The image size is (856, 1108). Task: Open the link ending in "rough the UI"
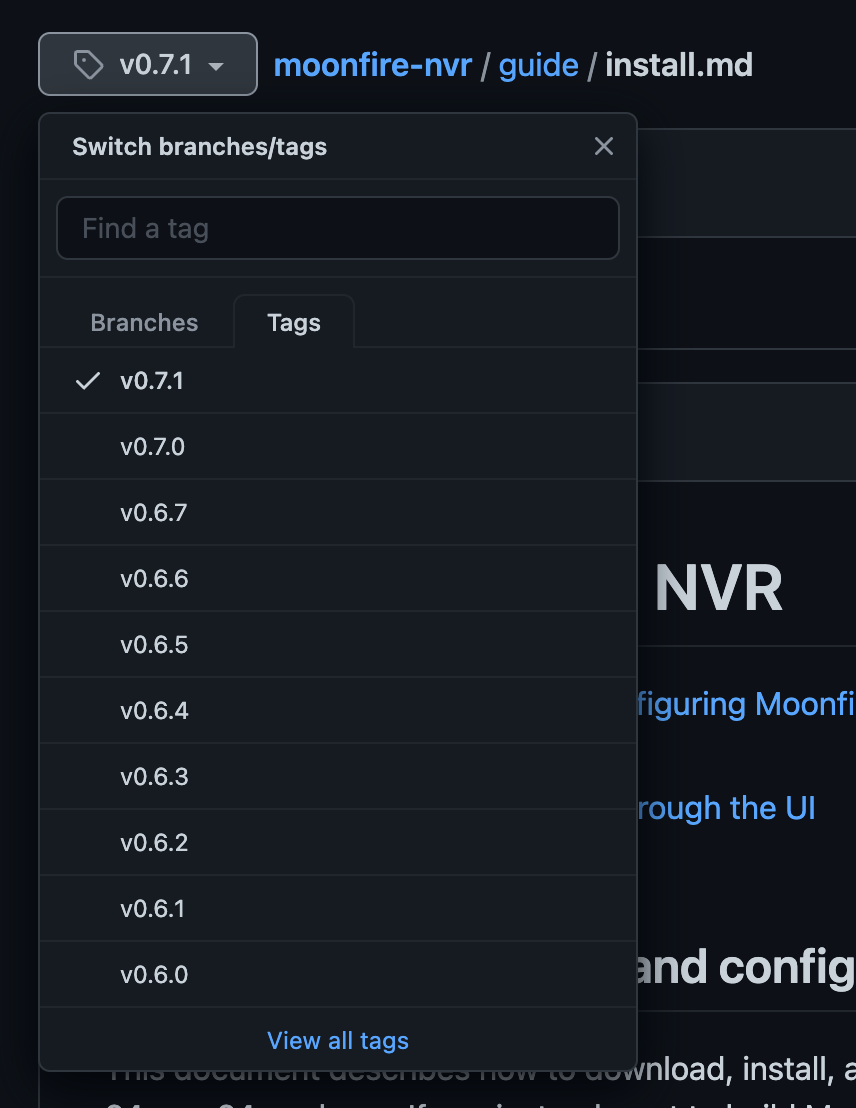tap(727, 808)
